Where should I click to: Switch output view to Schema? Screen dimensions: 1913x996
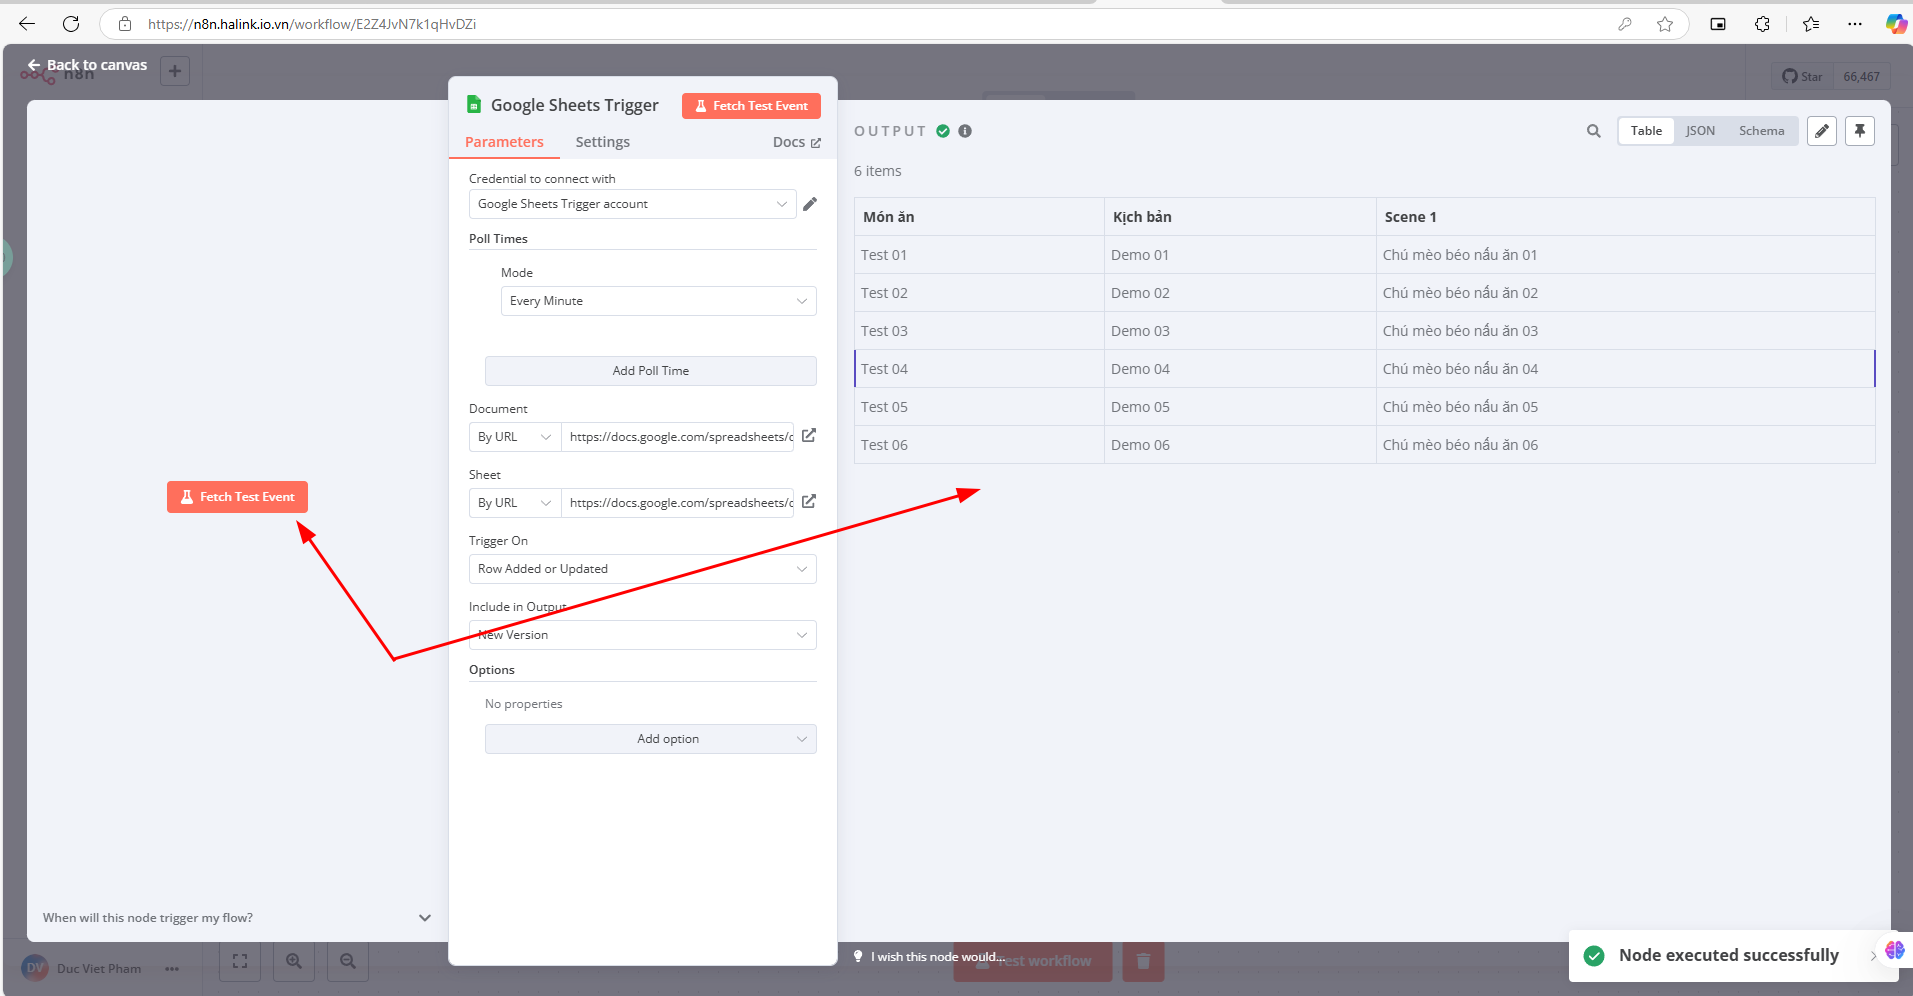click(x=1761, y=131)
